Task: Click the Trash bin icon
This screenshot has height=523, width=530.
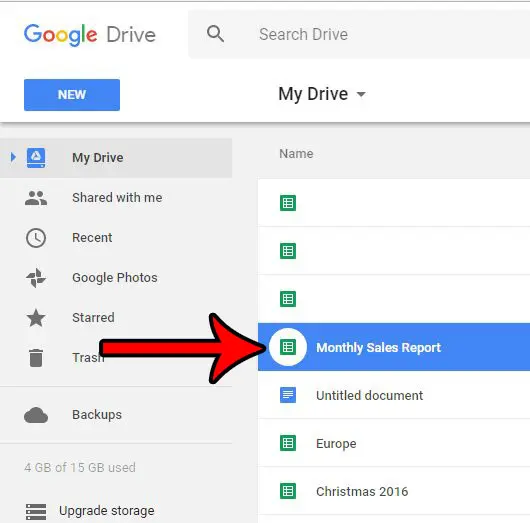Action: point(36,358)
